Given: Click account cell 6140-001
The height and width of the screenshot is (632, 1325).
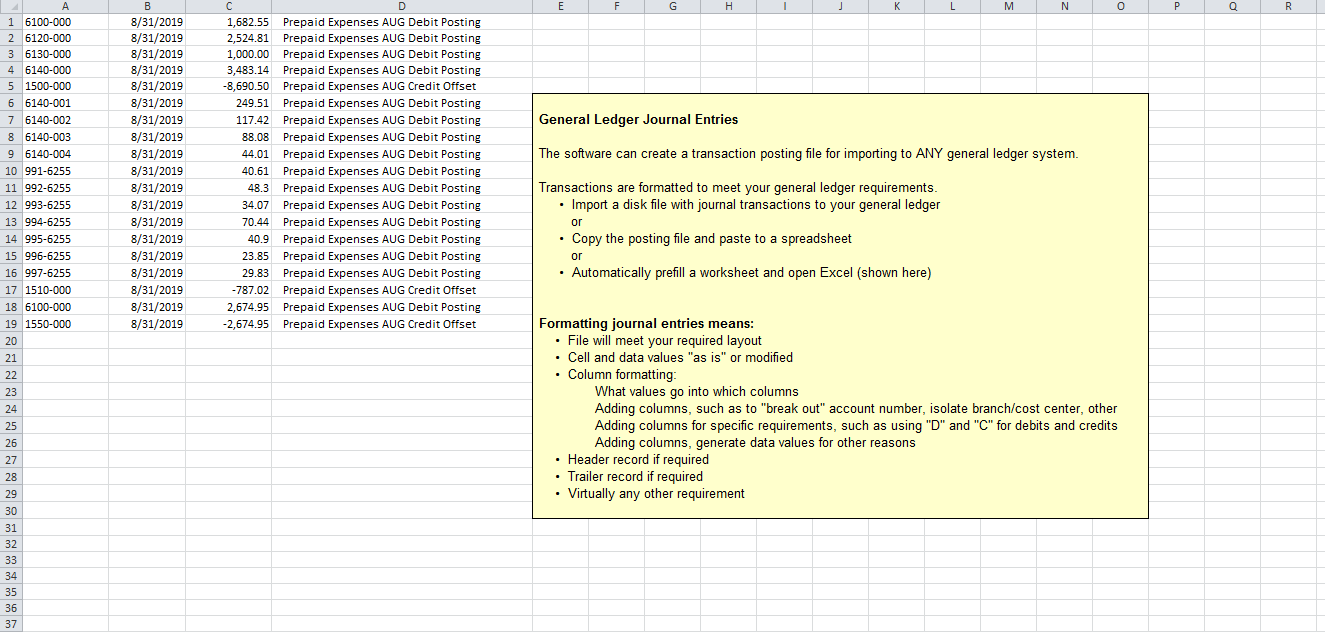Looking at the screenshot, I should tap(65, 103).
